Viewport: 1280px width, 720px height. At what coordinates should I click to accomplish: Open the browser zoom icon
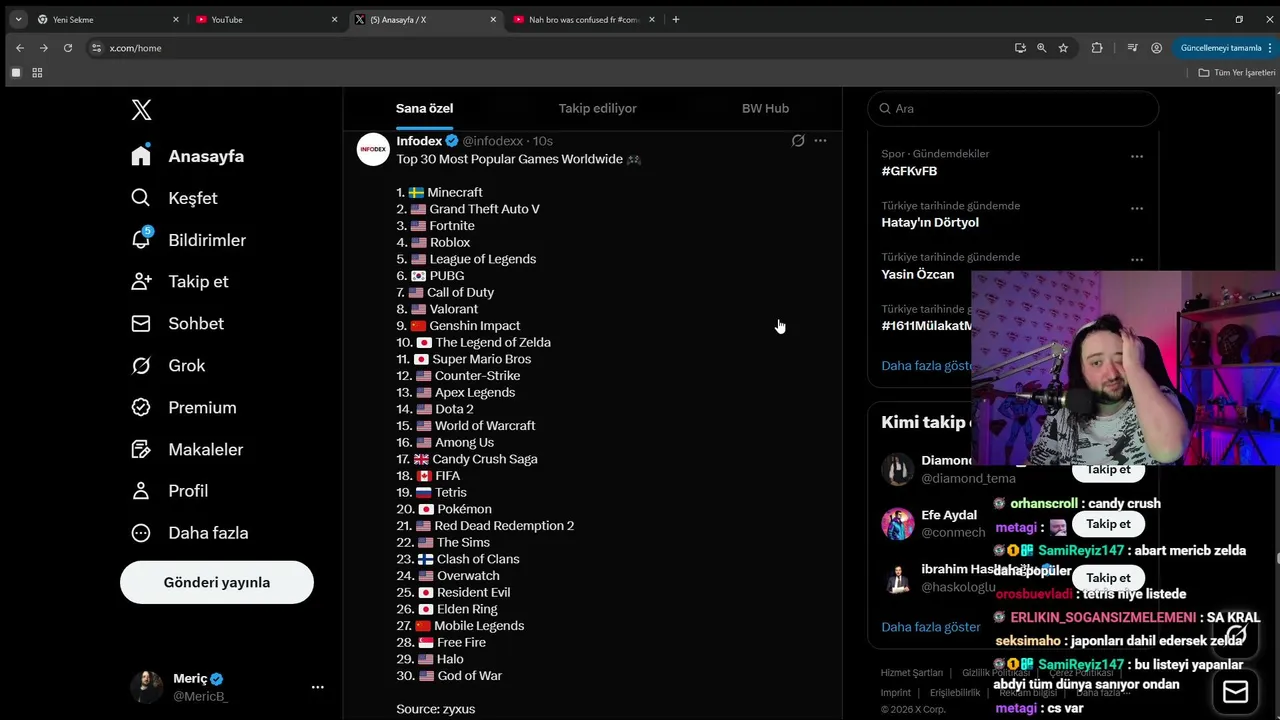click(1041, 48)
